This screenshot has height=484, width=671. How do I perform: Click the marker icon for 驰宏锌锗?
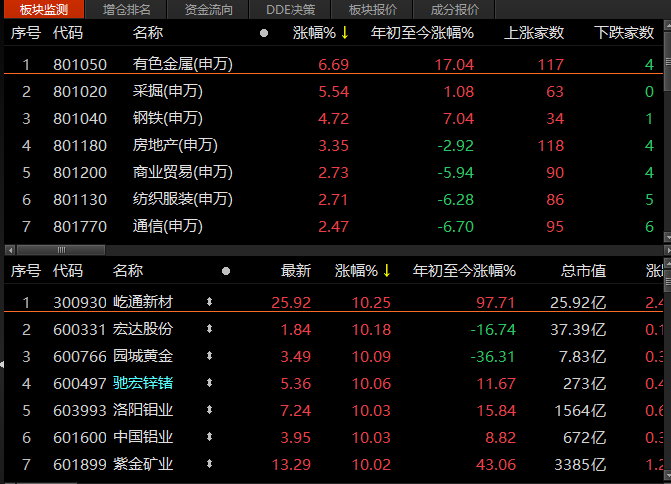click(209, 383)
